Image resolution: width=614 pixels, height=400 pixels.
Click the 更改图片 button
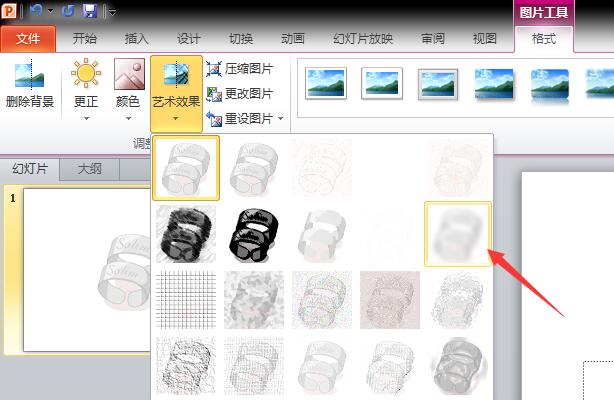pos(240,94)
